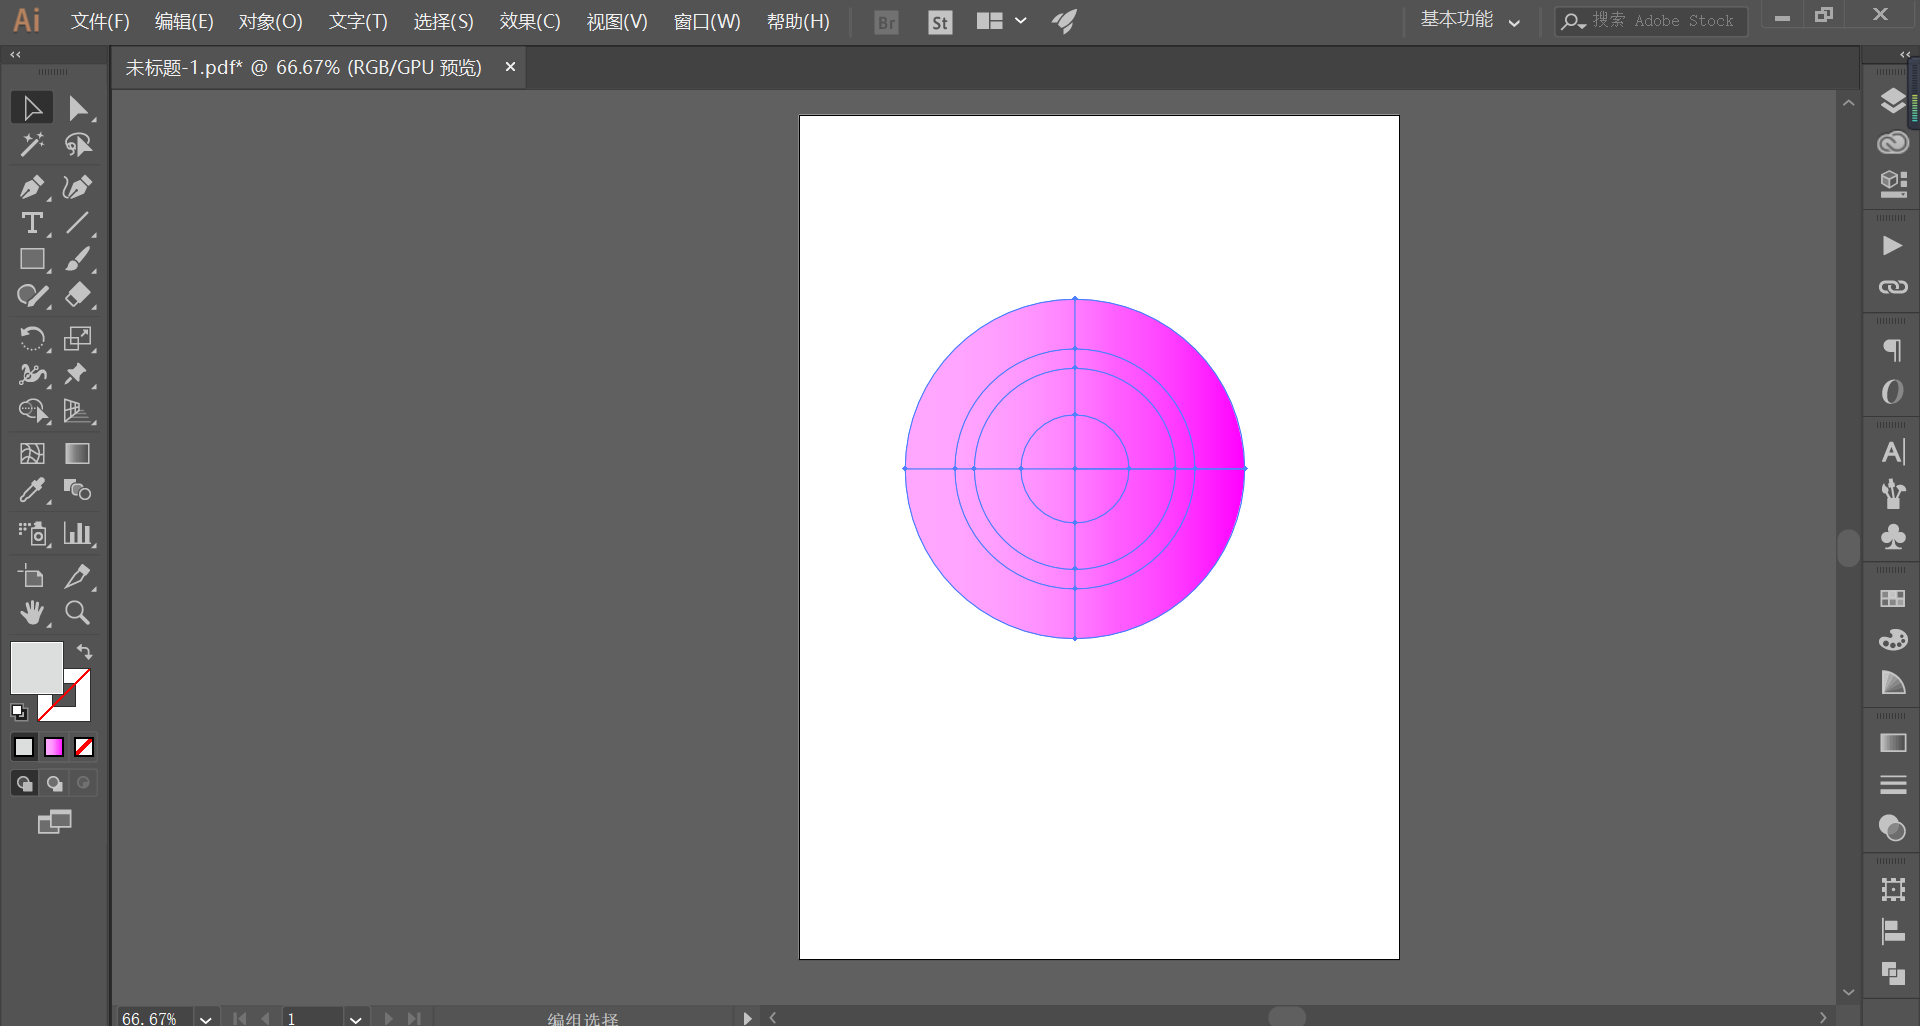Open the Layers panel
This screenshot has width=1920, height=1026.
pyautogui.click(x=1892, y=101)
